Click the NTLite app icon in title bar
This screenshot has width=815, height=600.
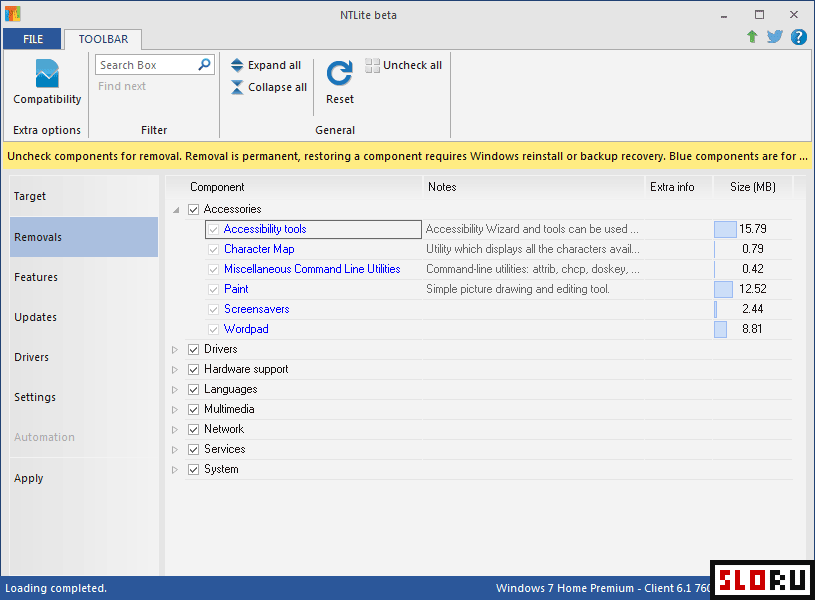[12, 14]
